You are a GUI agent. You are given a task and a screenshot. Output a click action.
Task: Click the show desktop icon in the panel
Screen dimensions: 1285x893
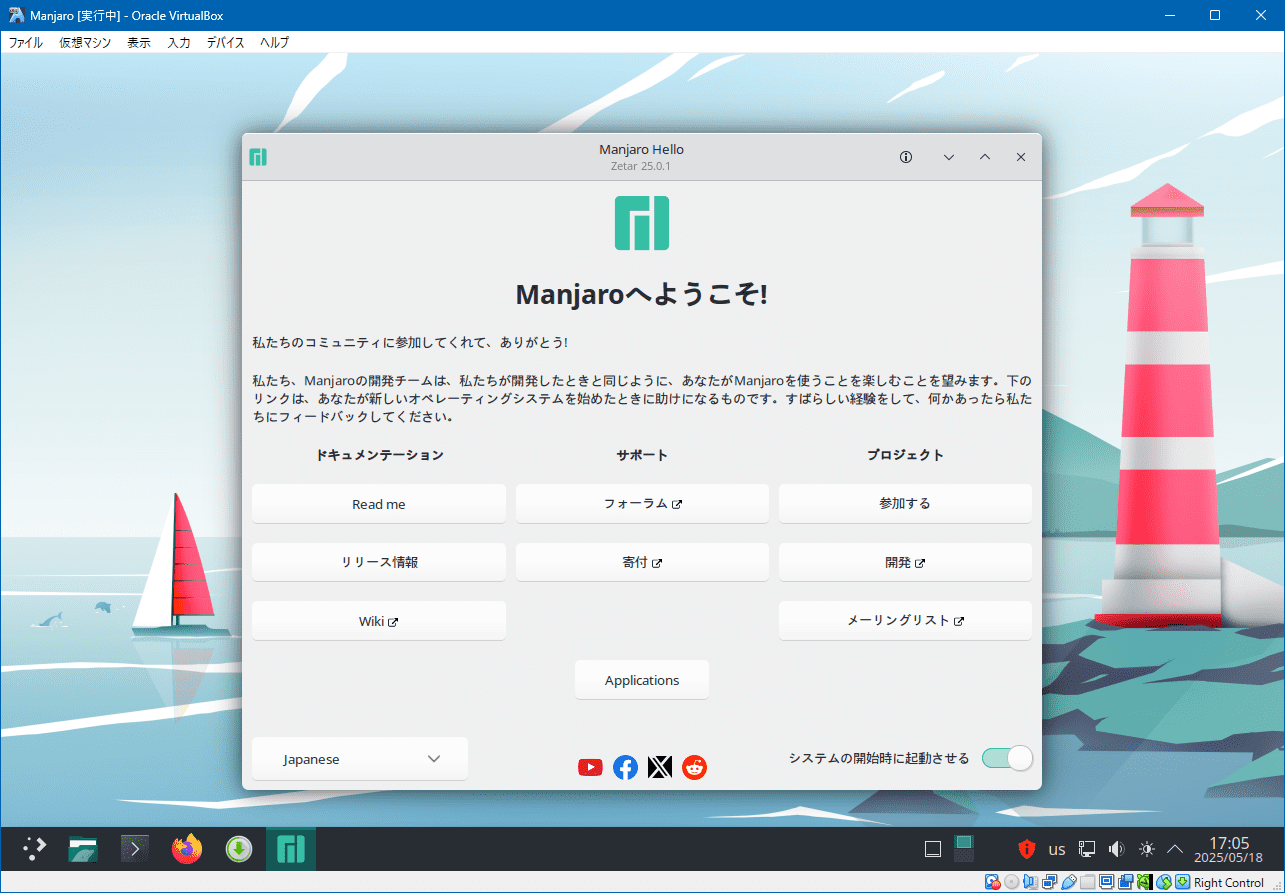933,850
